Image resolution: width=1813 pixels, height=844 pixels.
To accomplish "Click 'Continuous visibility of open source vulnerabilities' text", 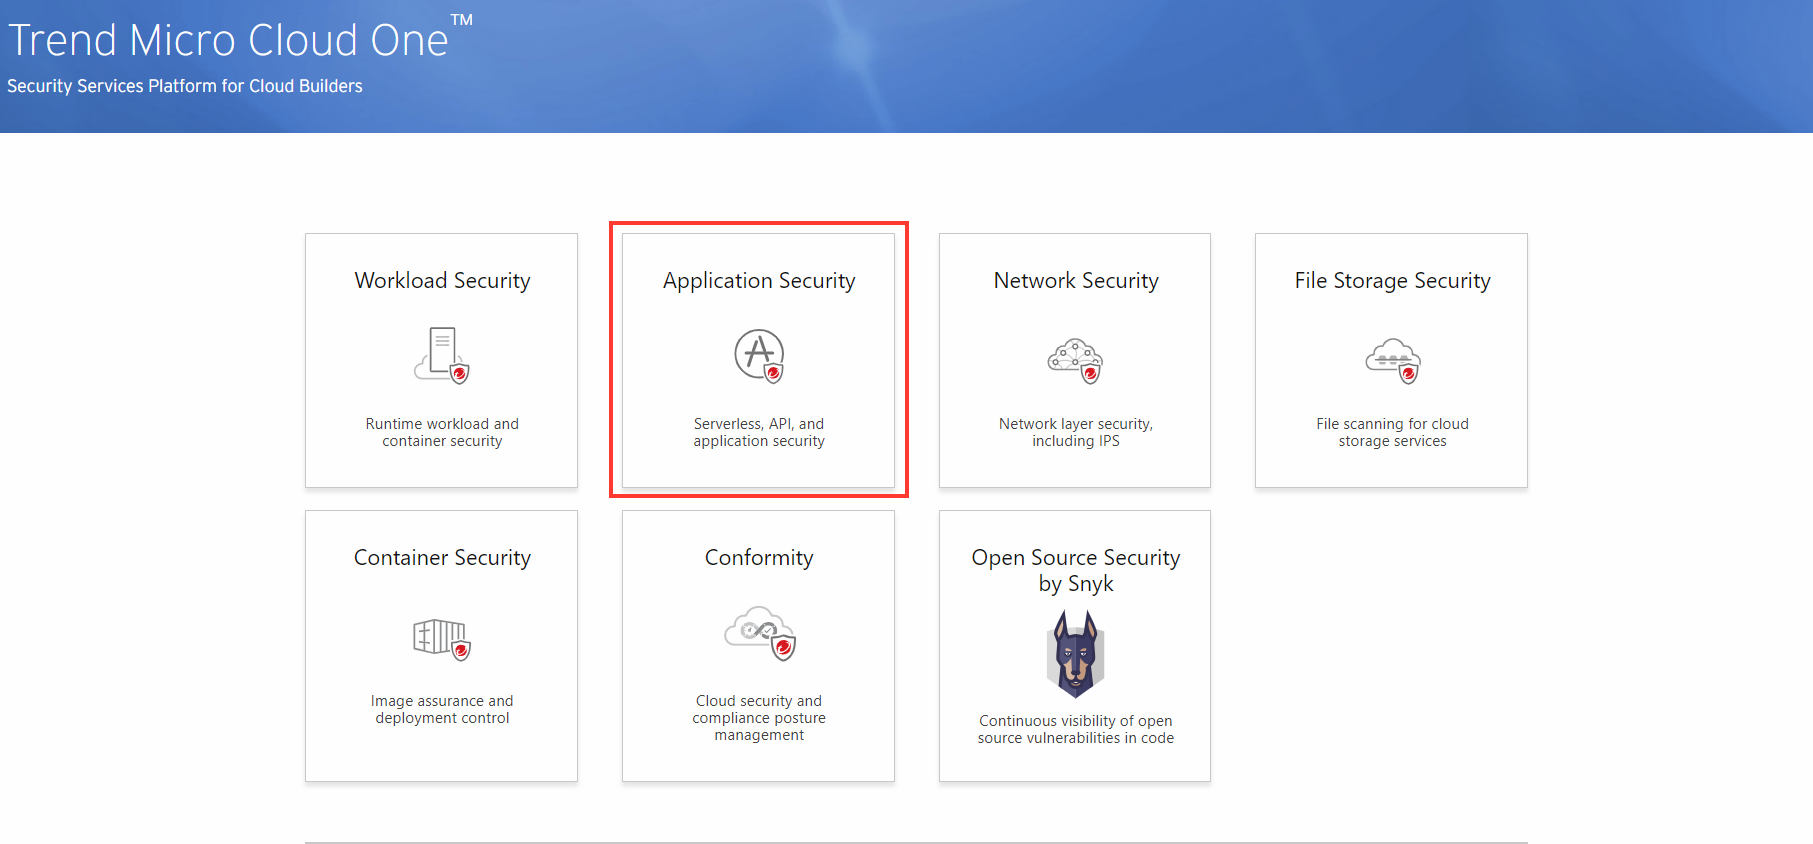I will [1076, 729].
